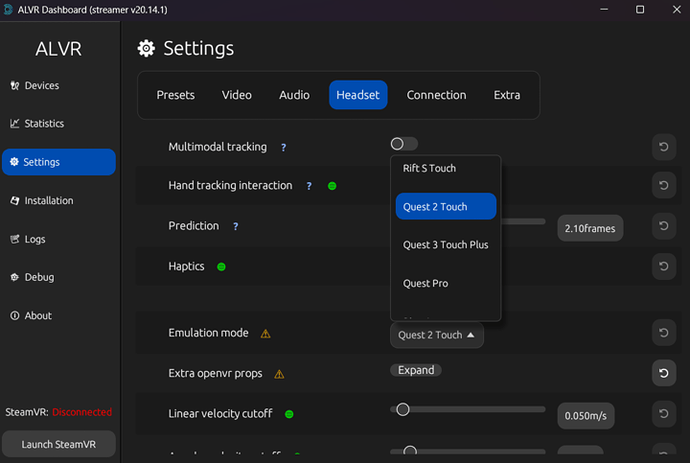Click the reset icon for Haptics row

(662, 266)
